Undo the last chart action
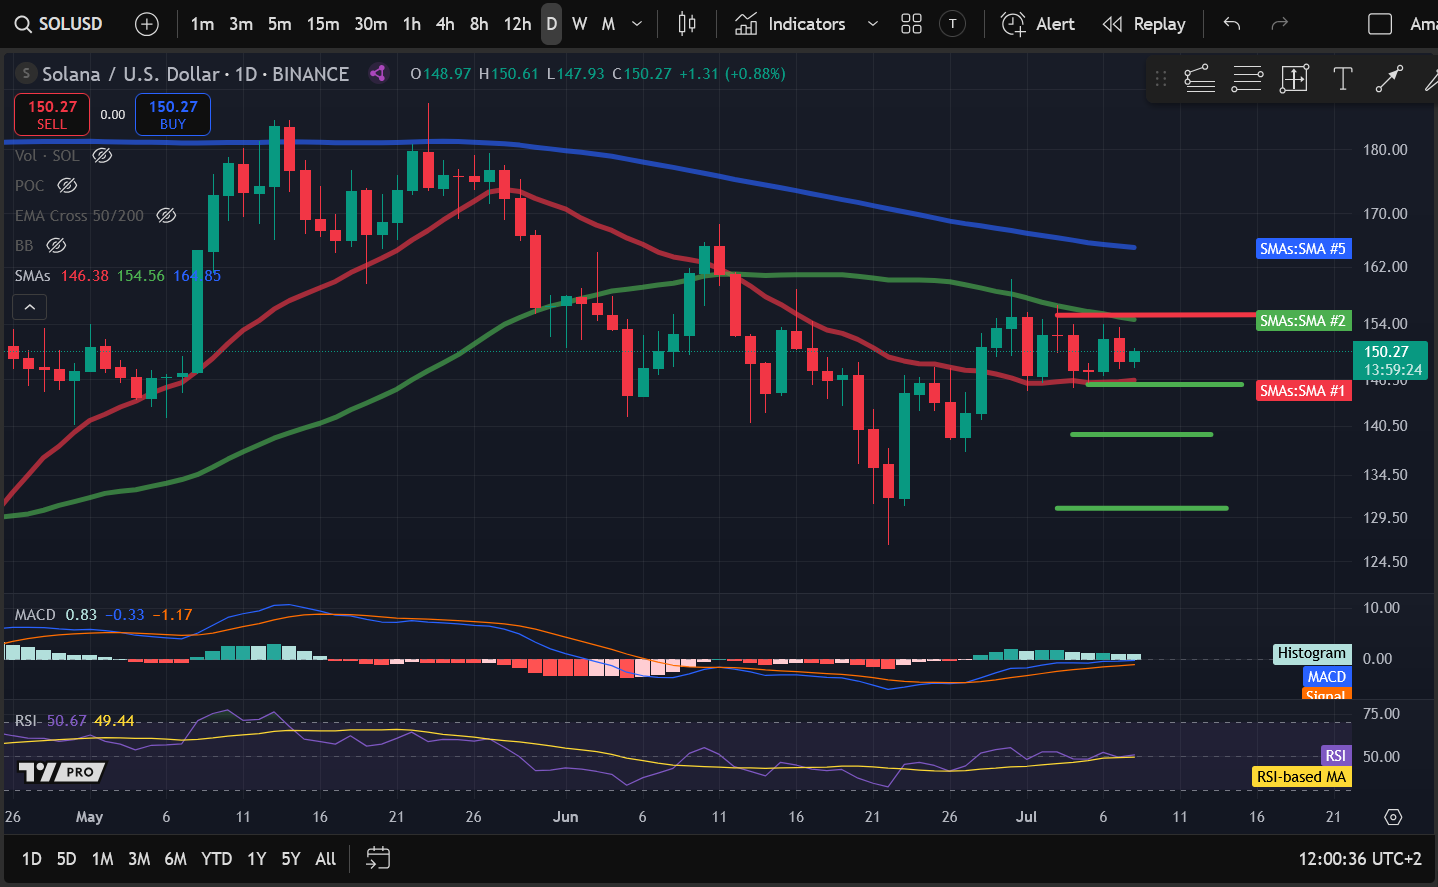 (1232, 24)
